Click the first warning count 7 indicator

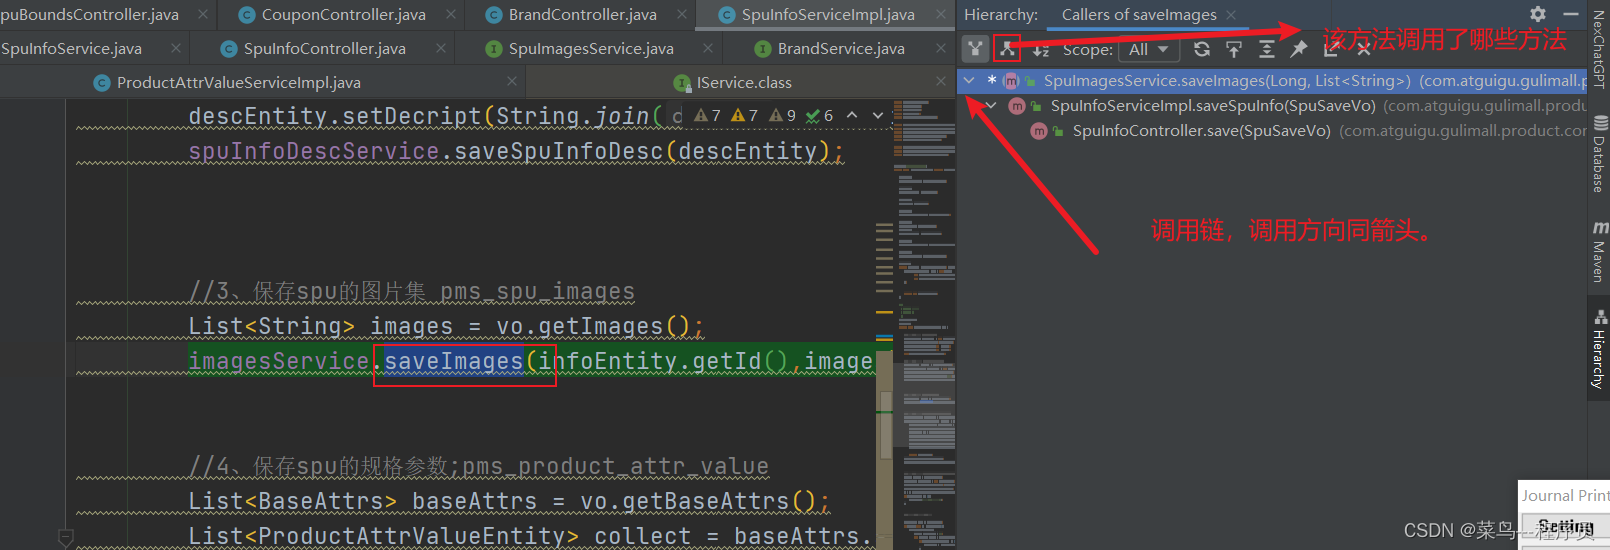(x=708, y=116)
